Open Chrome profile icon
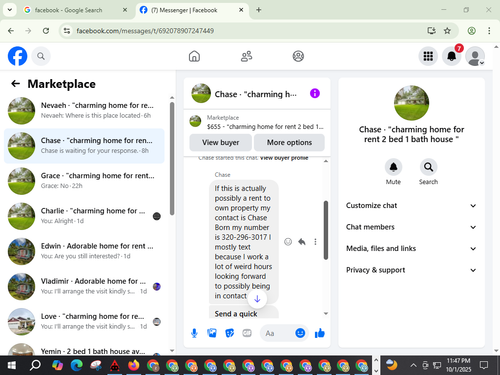The height and width of the screenshot is (375, 500). [x=471, y=31]
